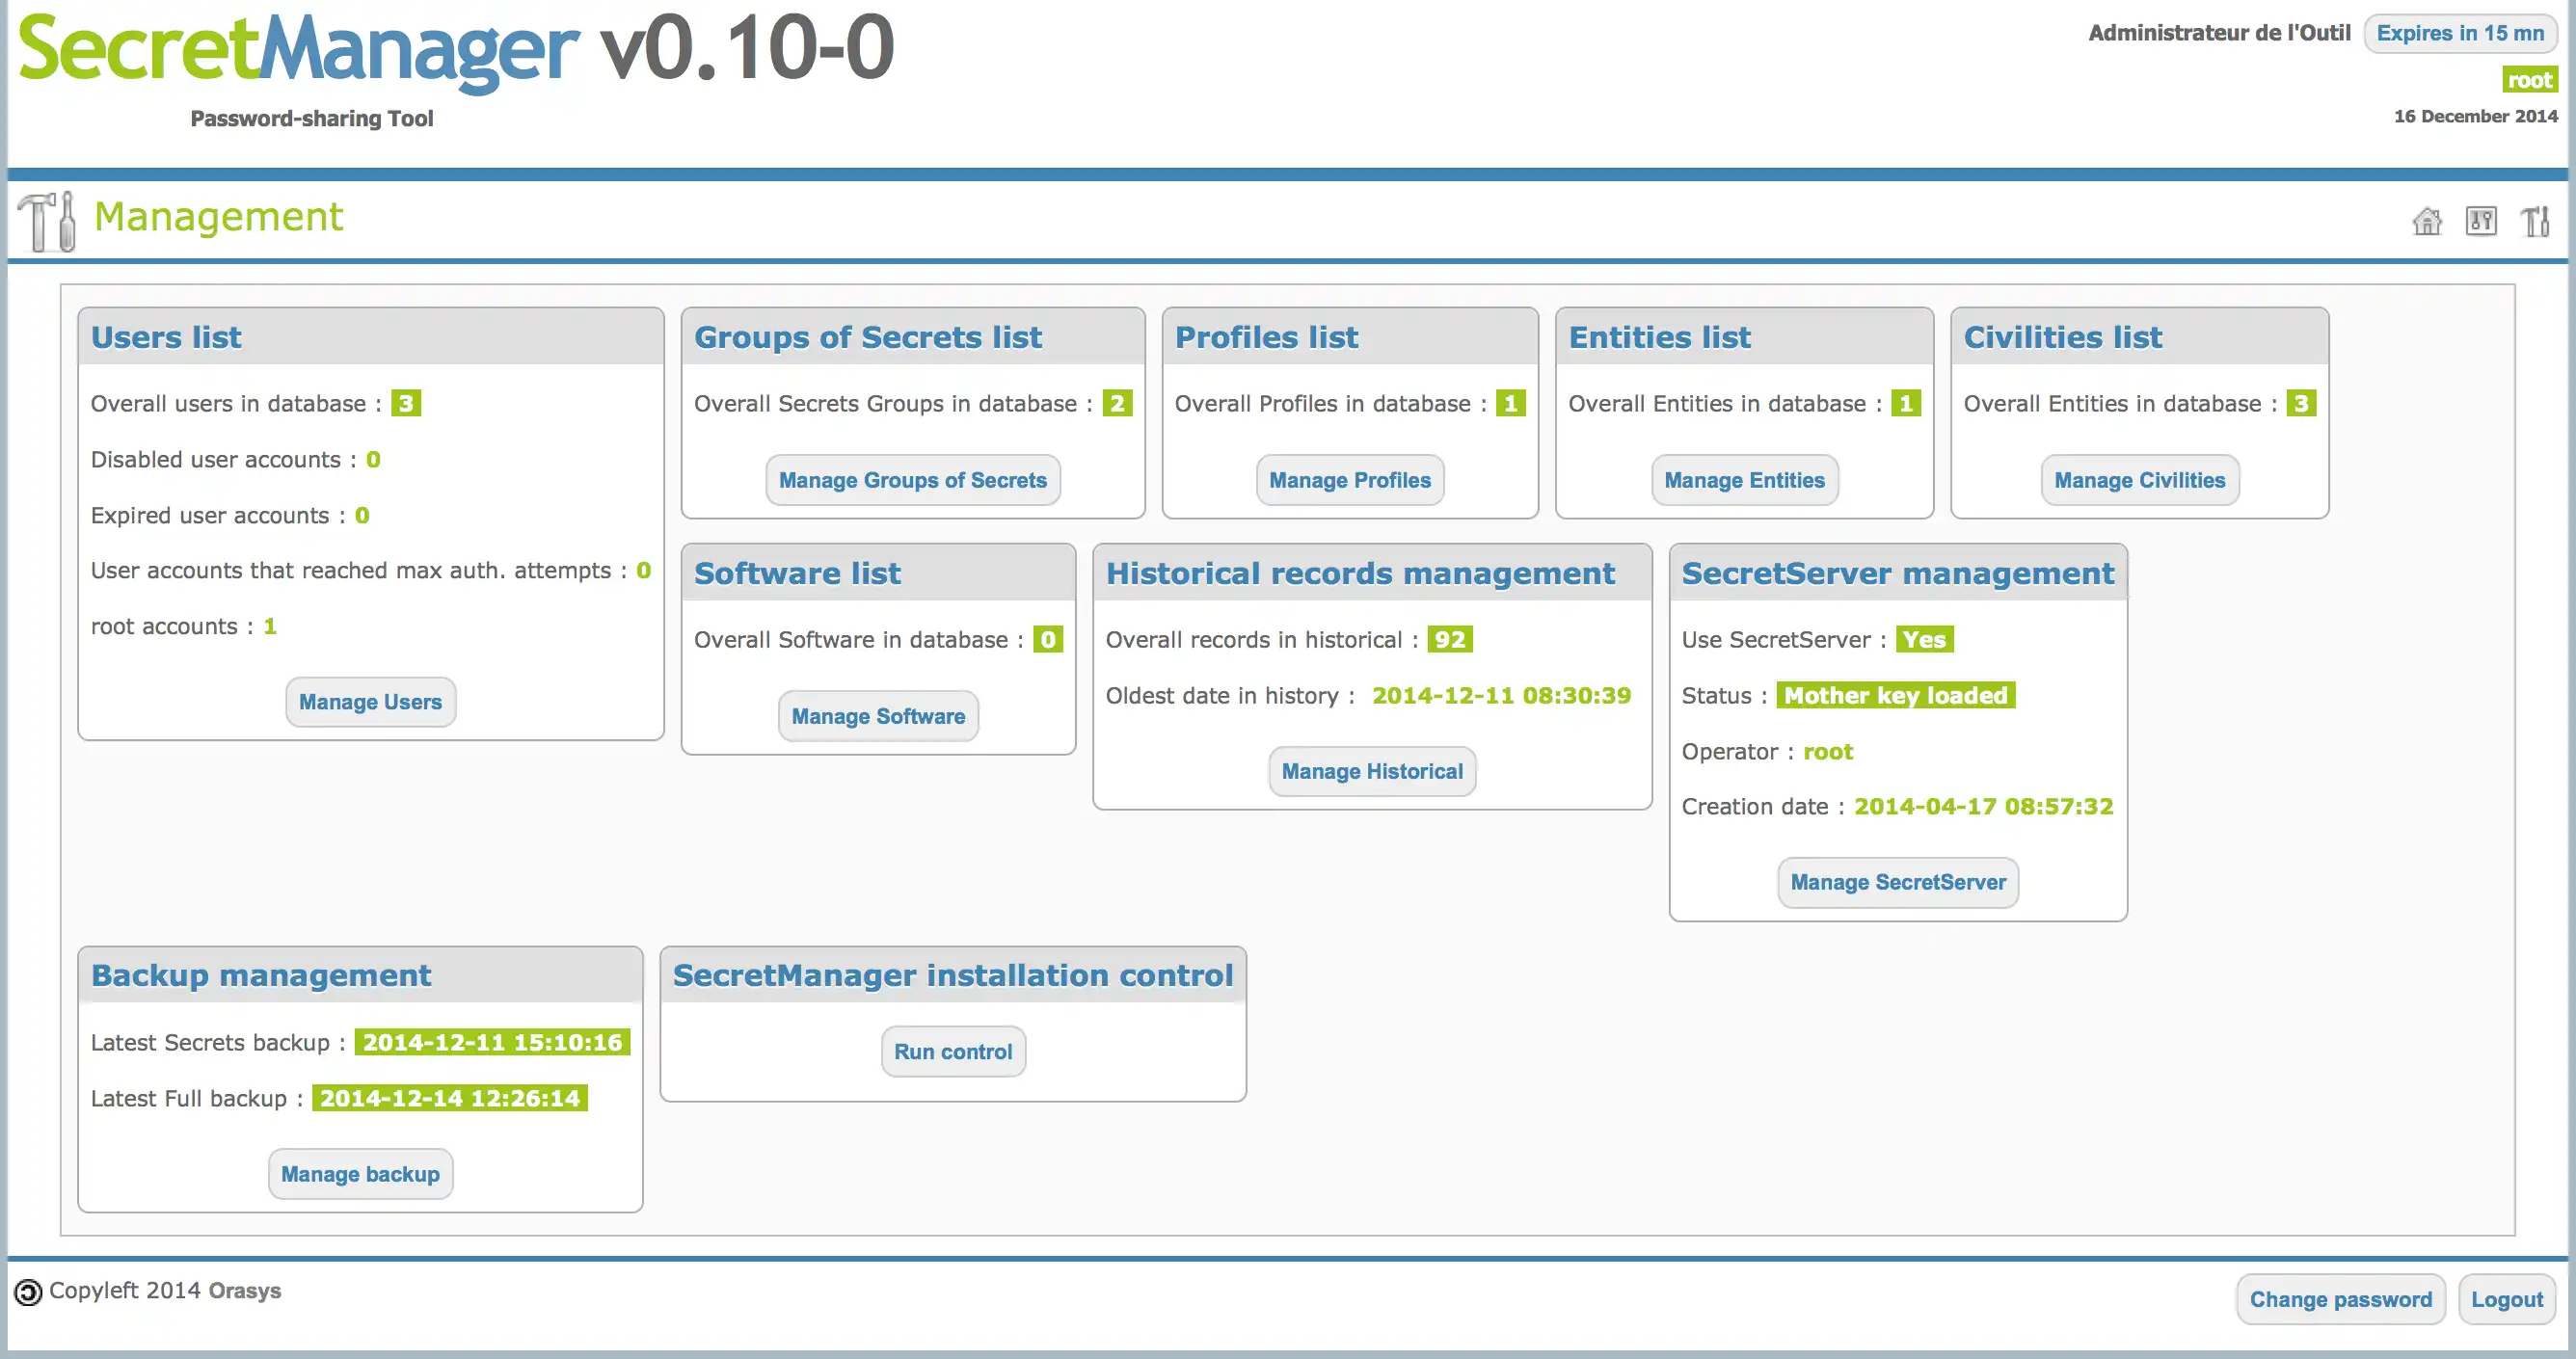Click Manage Profiles button
This screenshot has height=1359, width=2576.
[x=1350, y=479]
